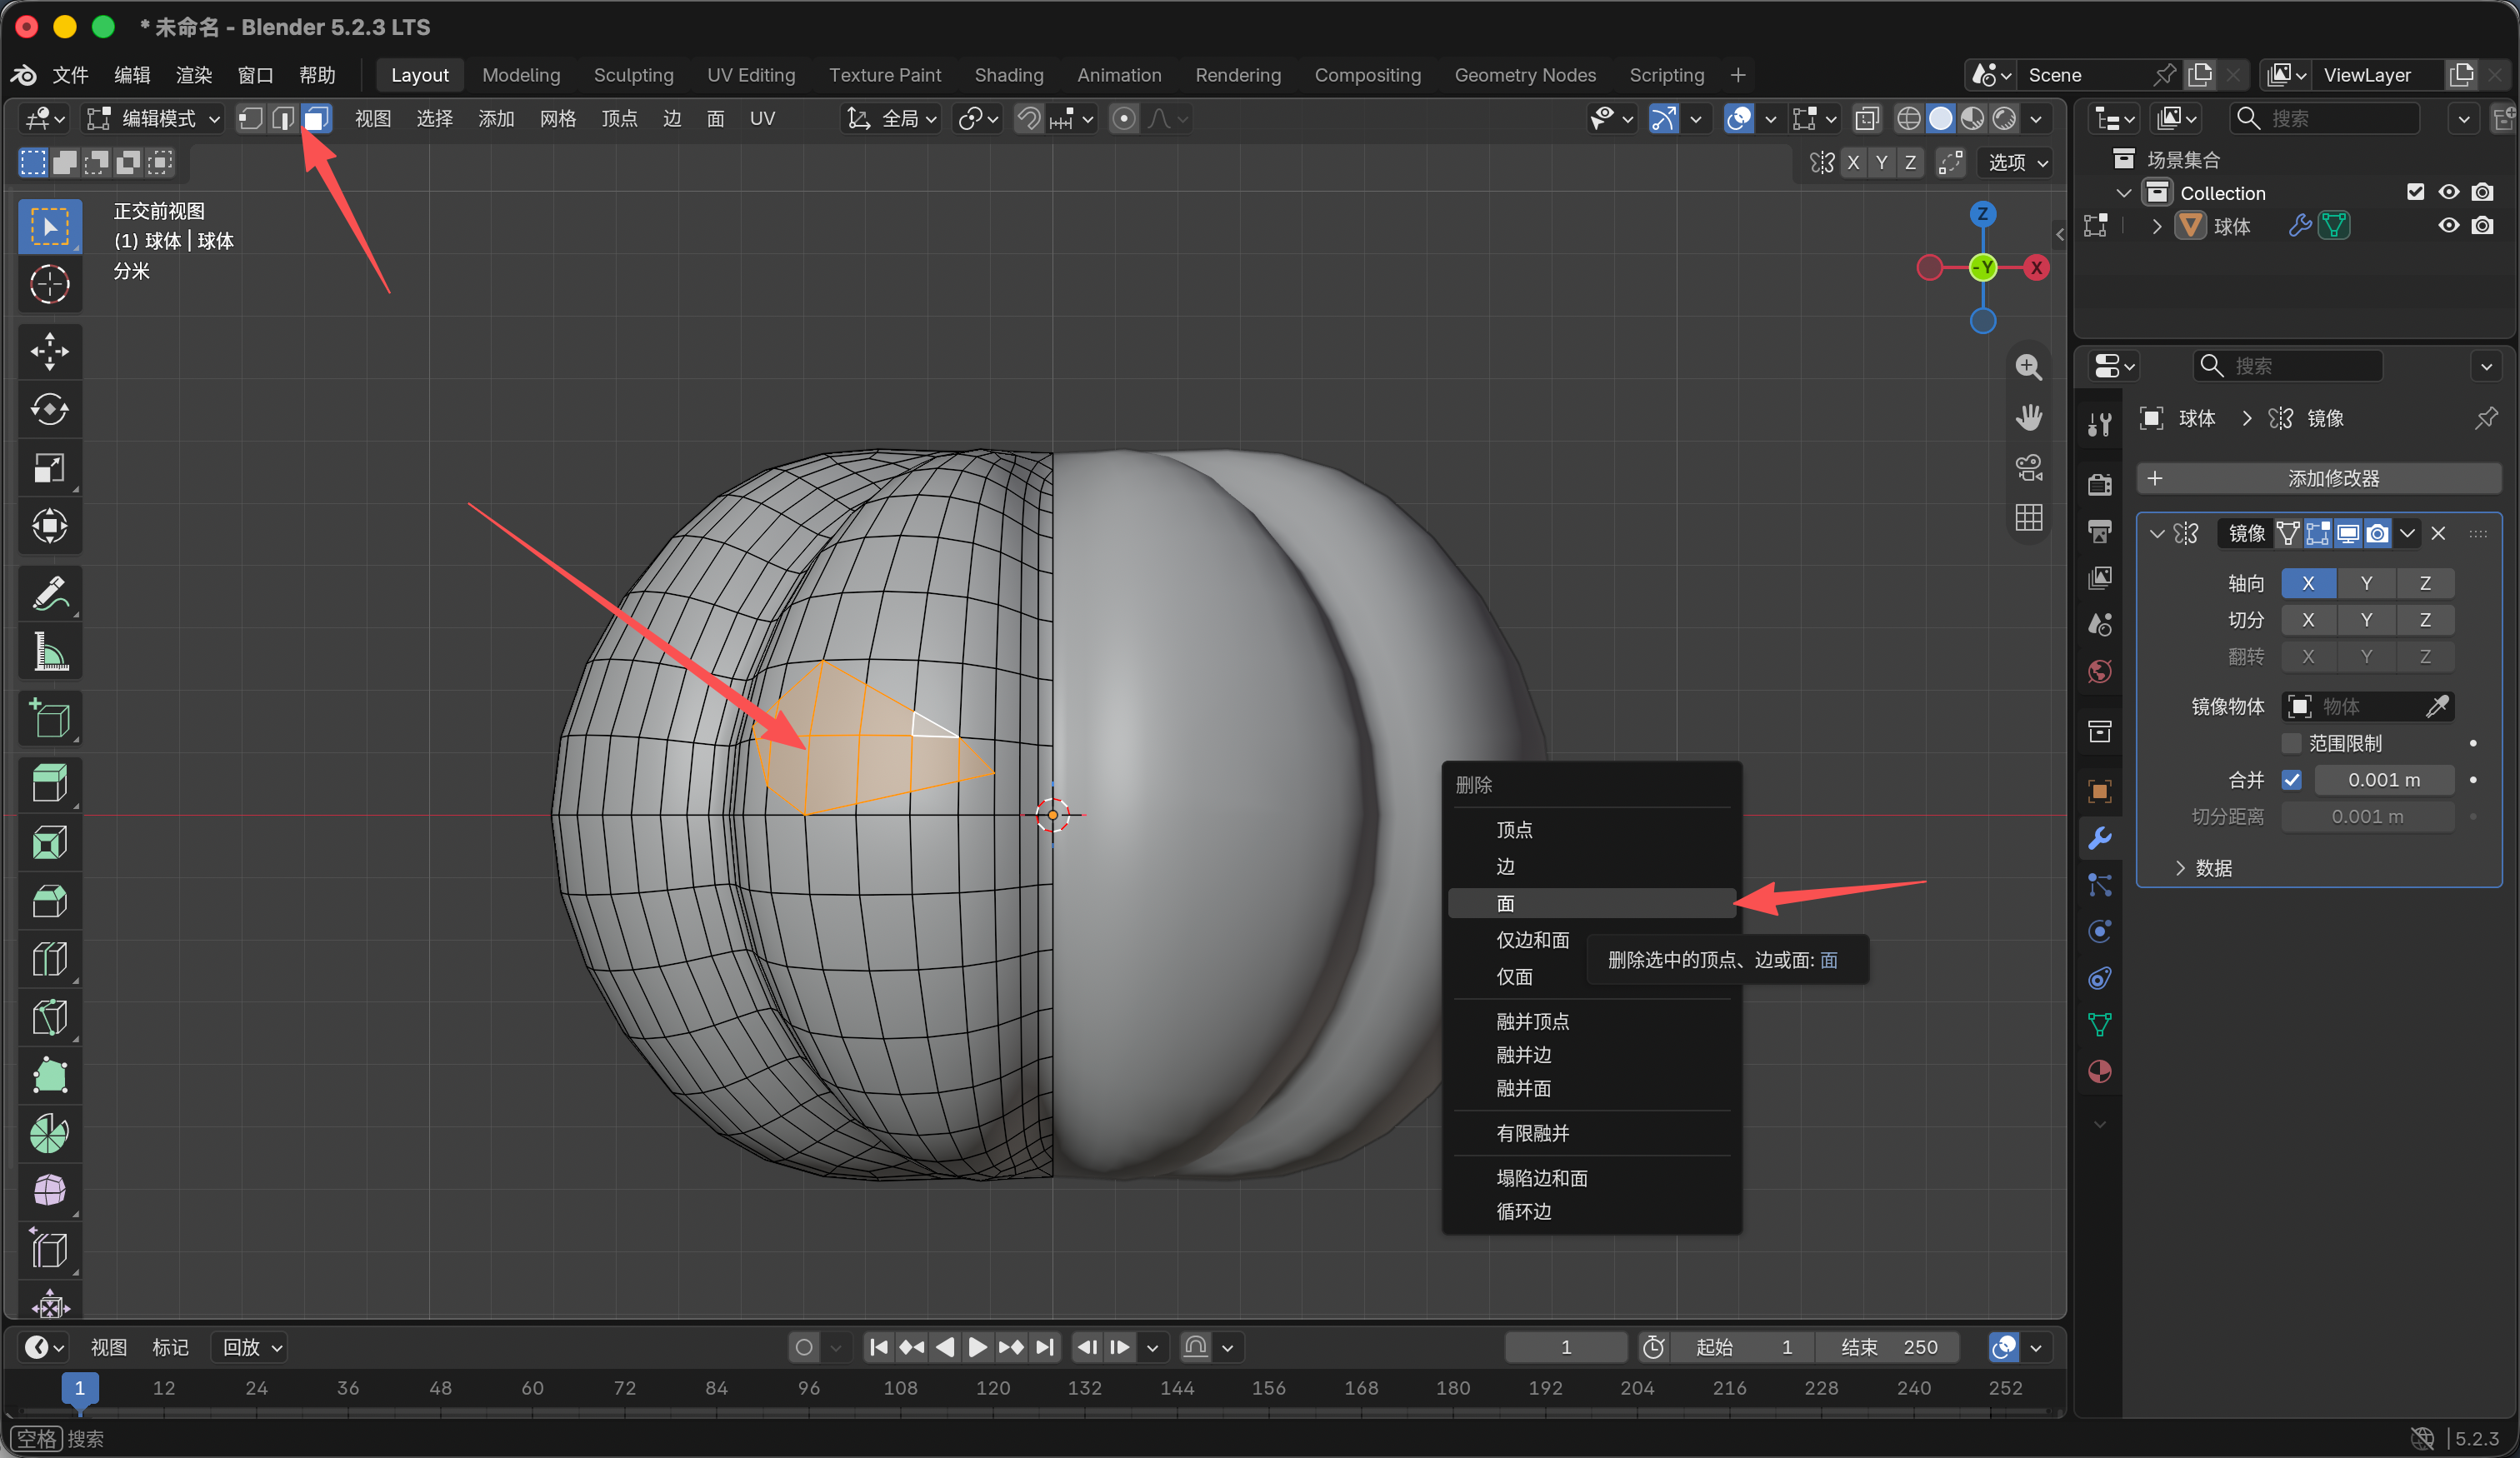
Task: Open the 全局 transform orientation dropdown
Action: 892,119
